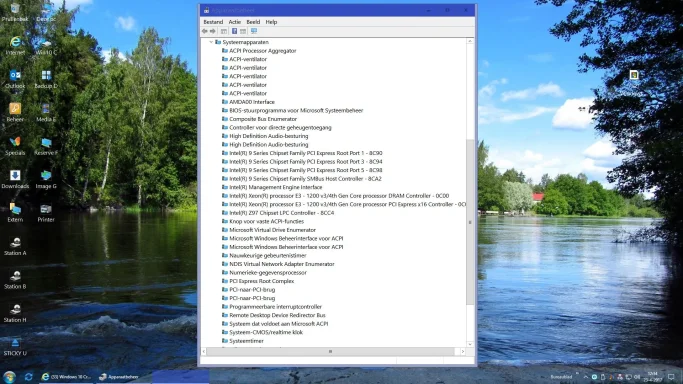This screenshot has width=683, height=384.
Task: Select Microsoft Virtual Drive Enumerator
Action: point(272,230)
